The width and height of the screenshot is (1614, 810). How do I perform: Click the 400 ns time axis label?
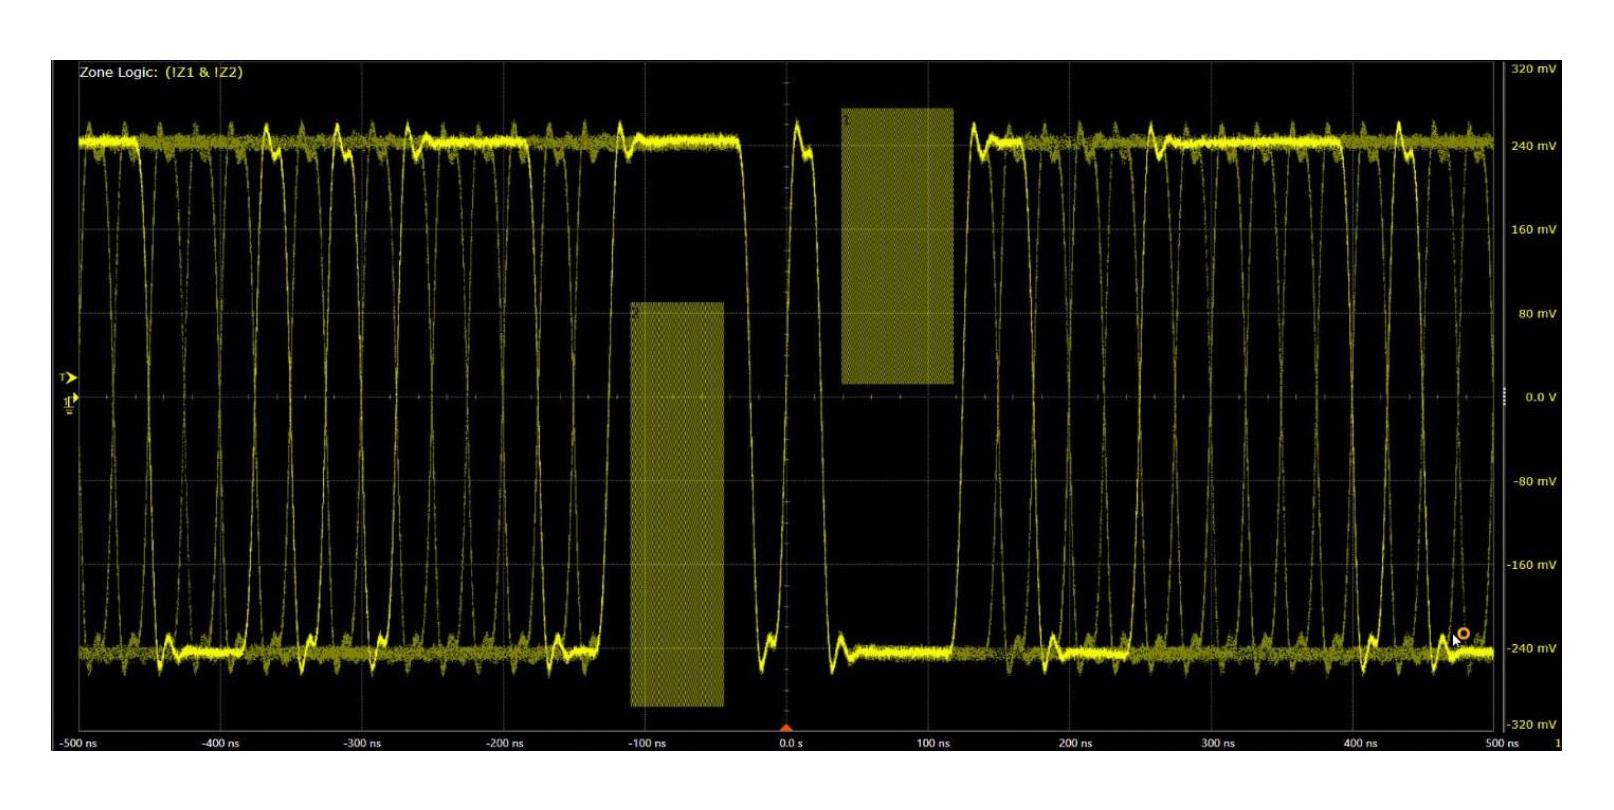click(1360, 743)
